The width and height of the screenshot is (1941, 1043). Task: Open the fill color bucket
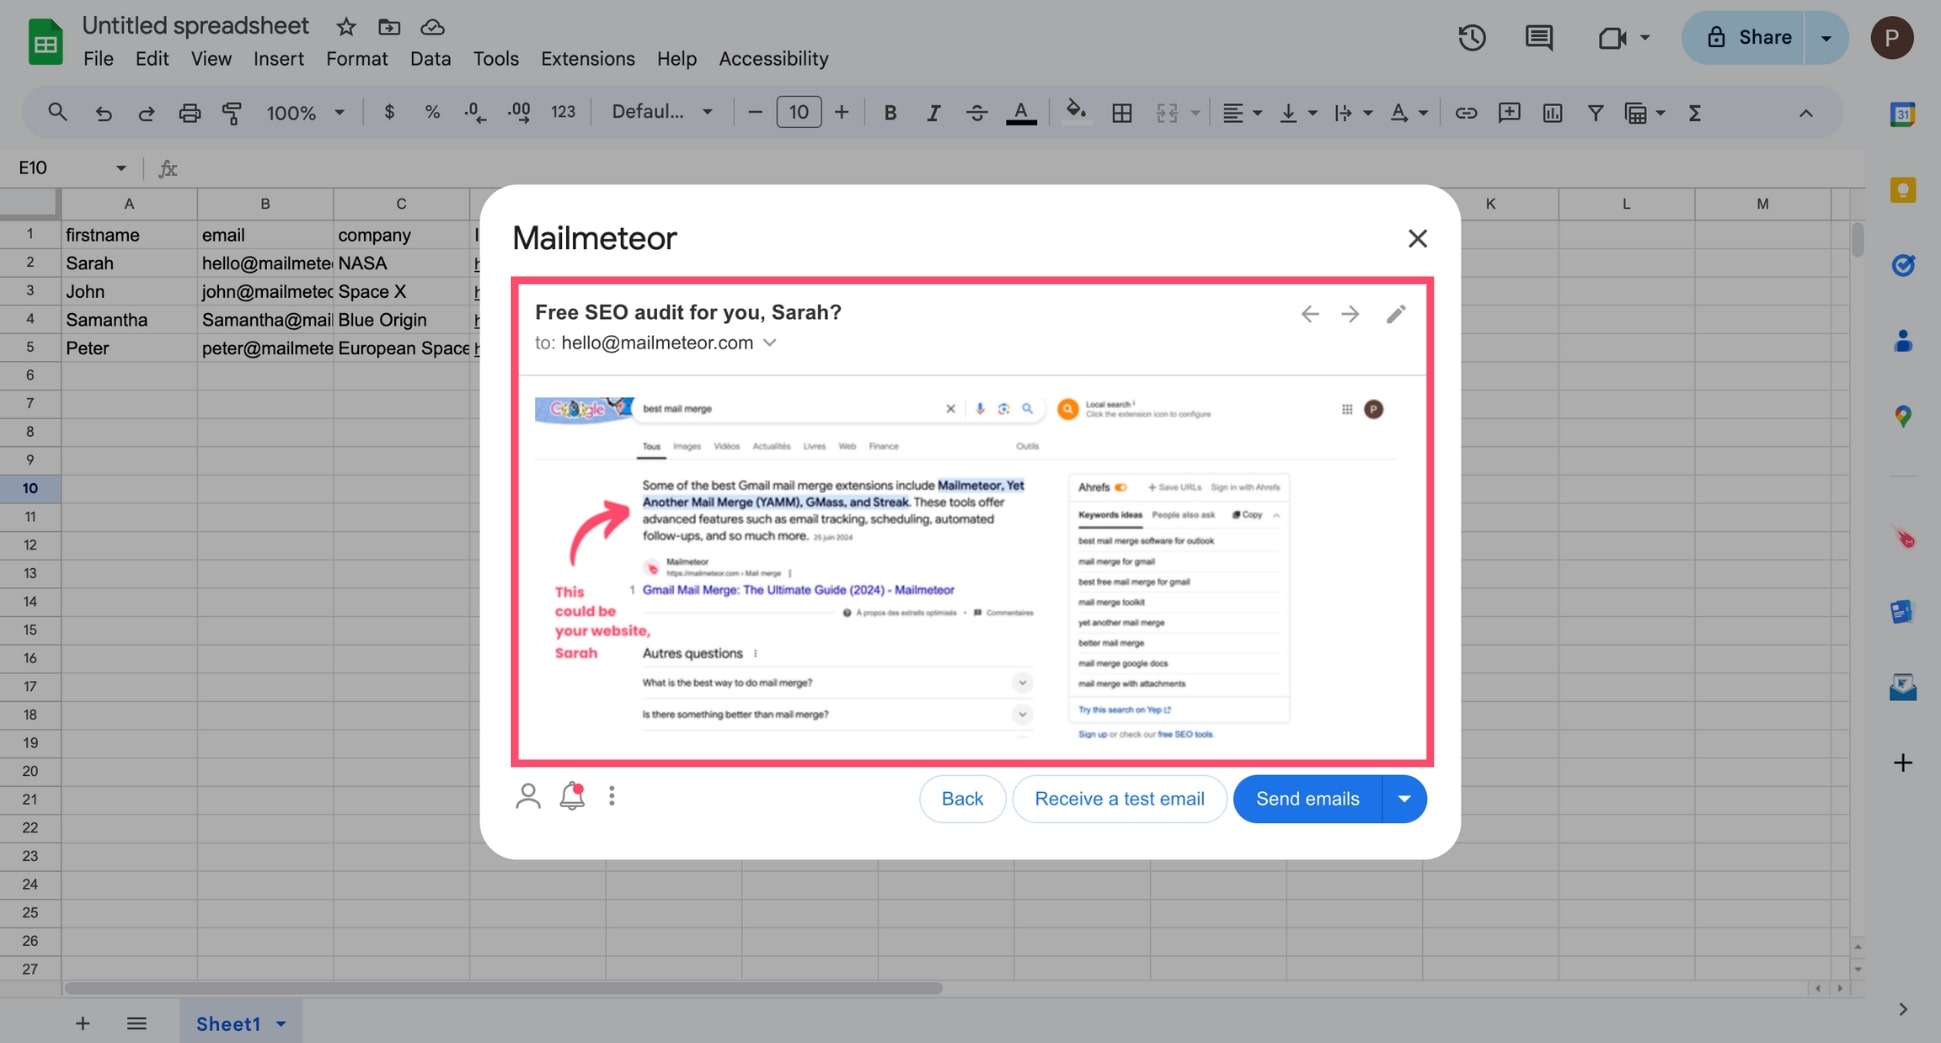point(1076,111)
